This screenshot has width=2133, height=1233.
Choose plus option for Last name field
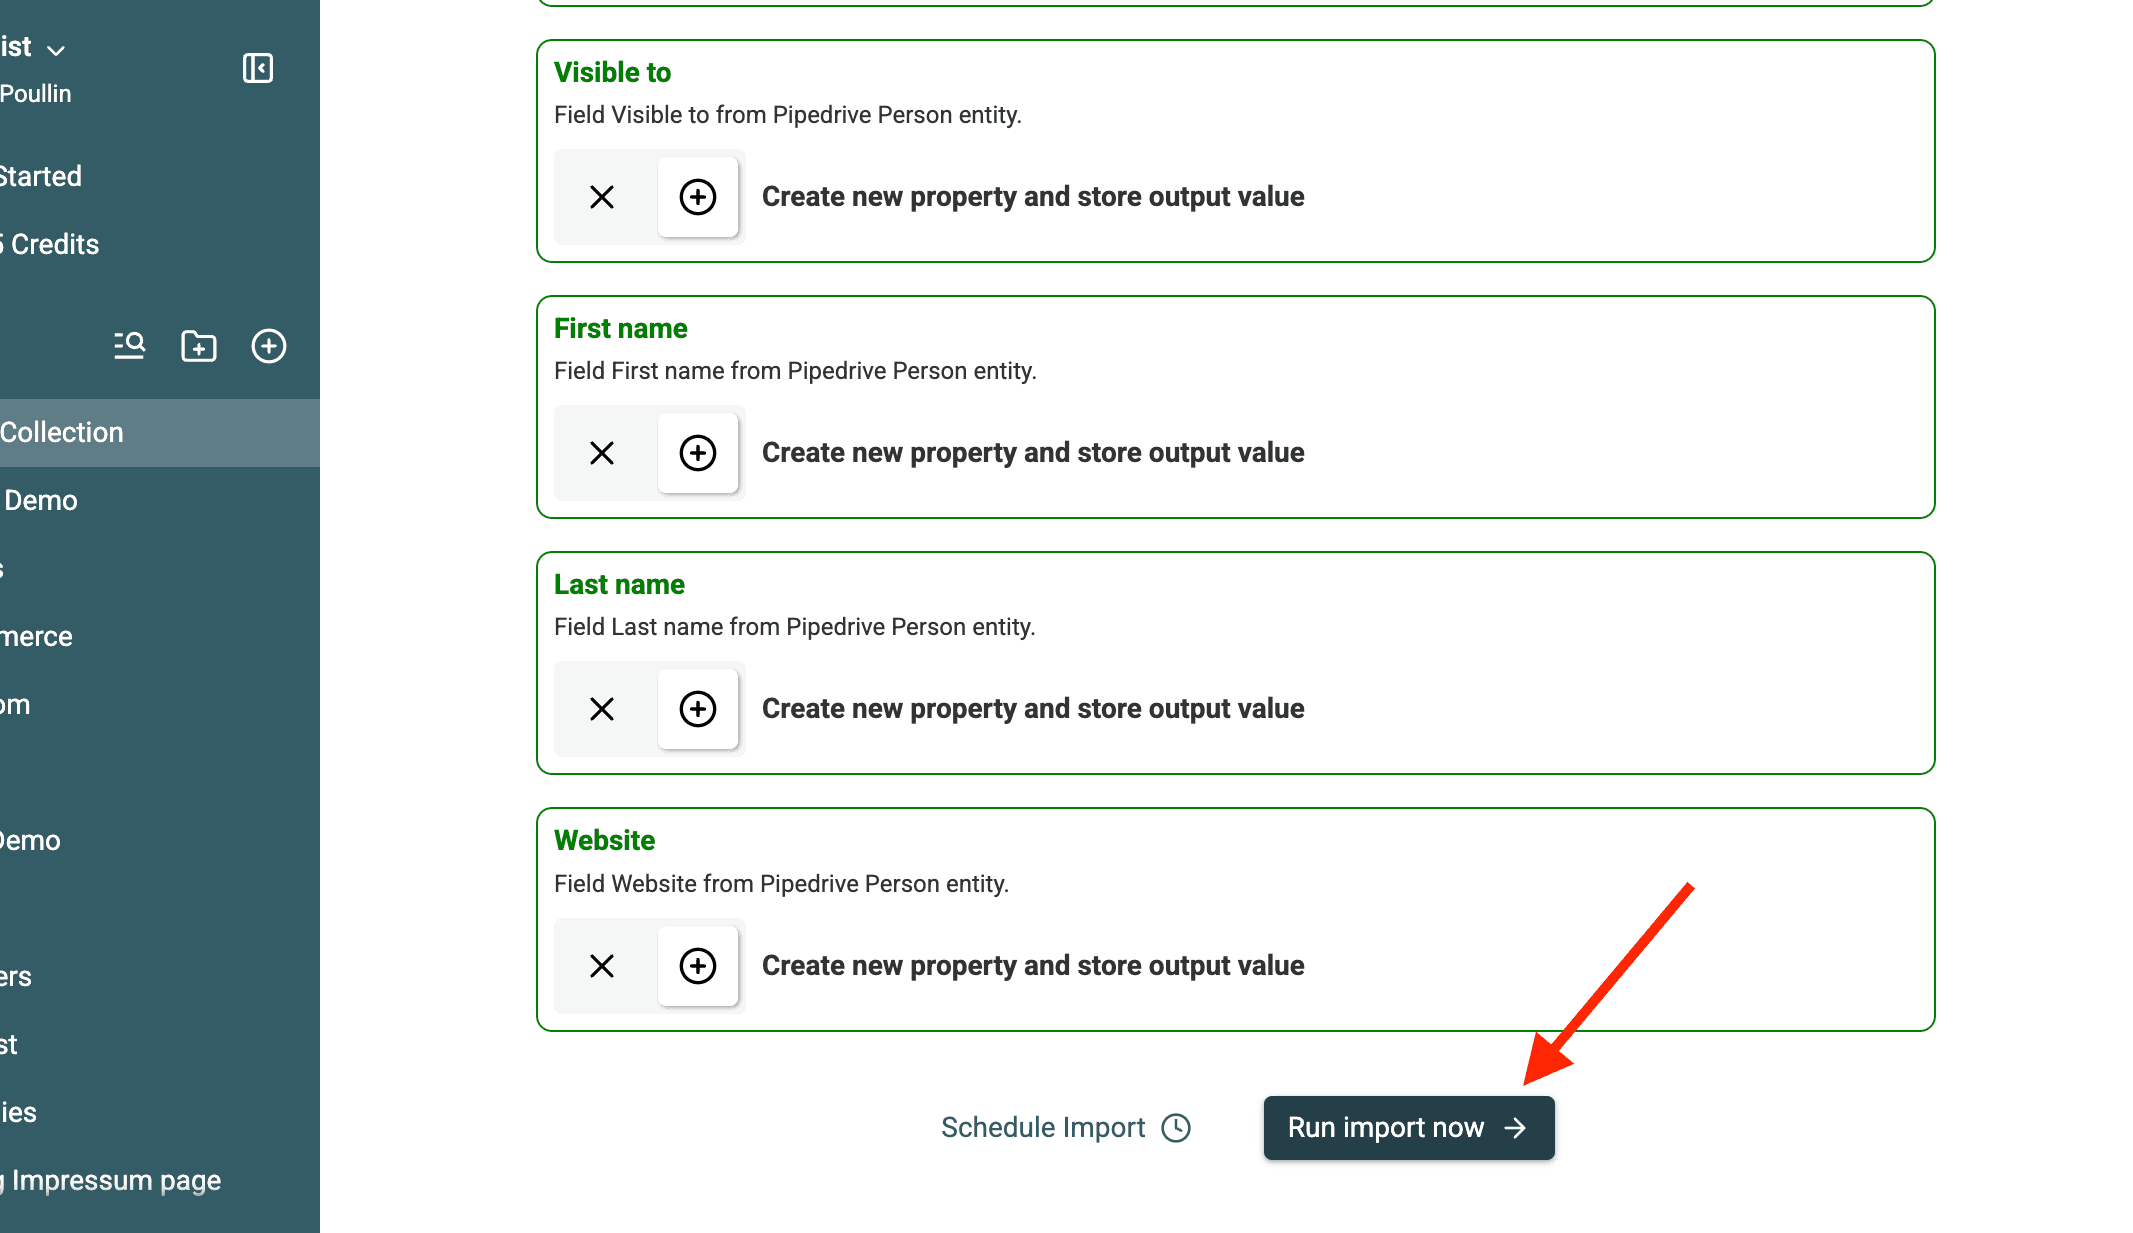click(698, 709)
